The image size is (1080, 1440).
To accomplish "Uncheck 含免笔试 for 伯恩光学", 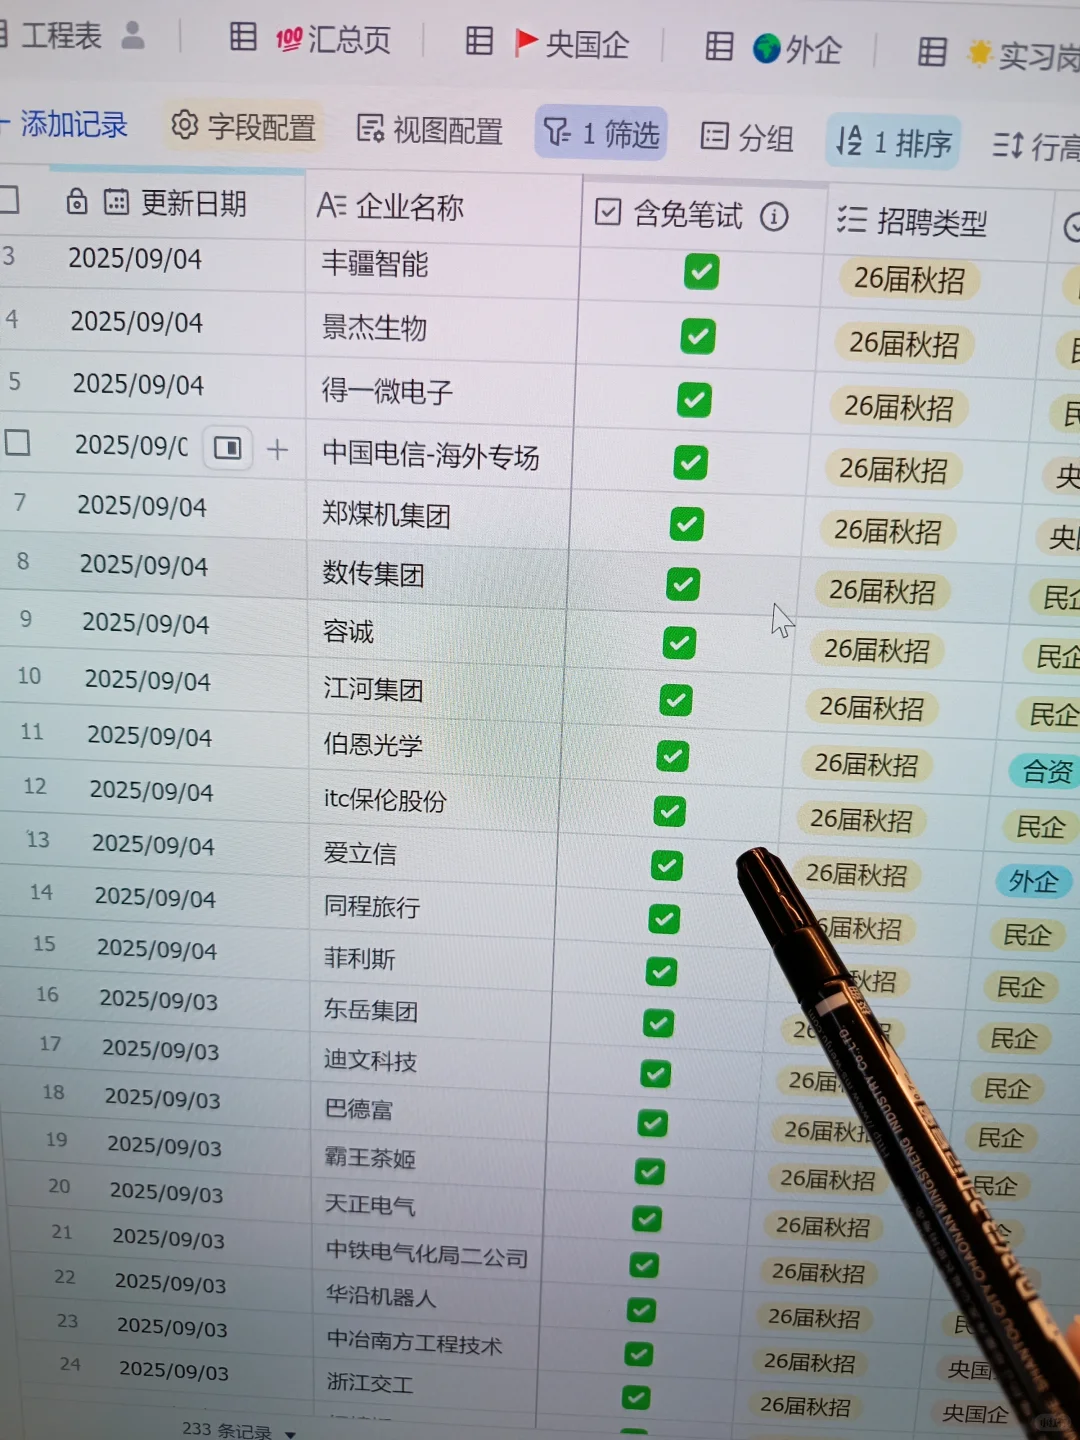I will (x=672, y=756).
